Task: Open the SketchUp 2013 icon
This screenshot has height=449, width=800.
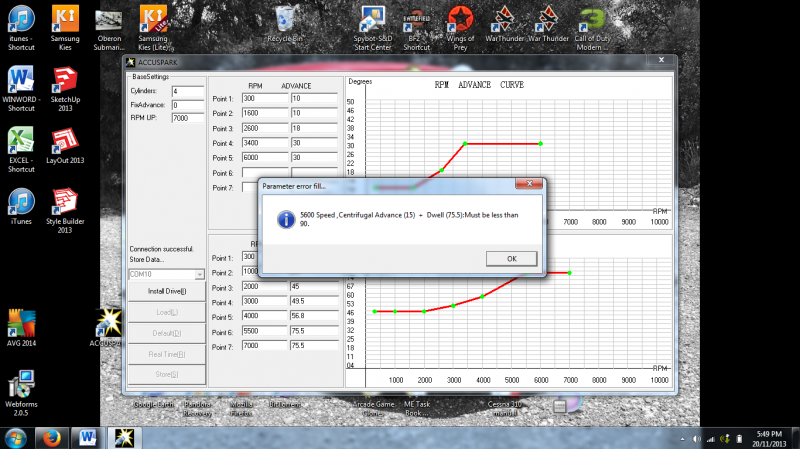Action: (65, 89)
